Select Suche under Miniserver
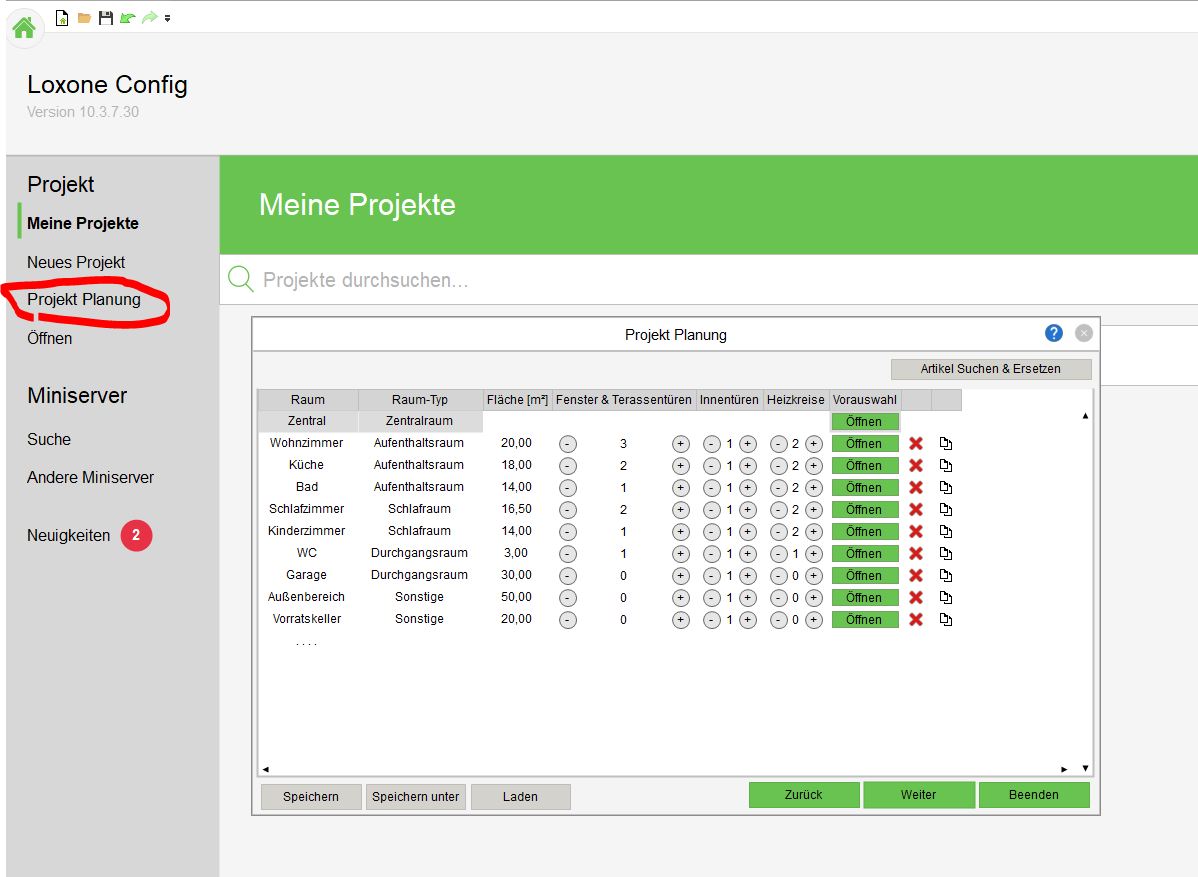The height and width of the screenshot is (877, 1198). click(49, 439)
